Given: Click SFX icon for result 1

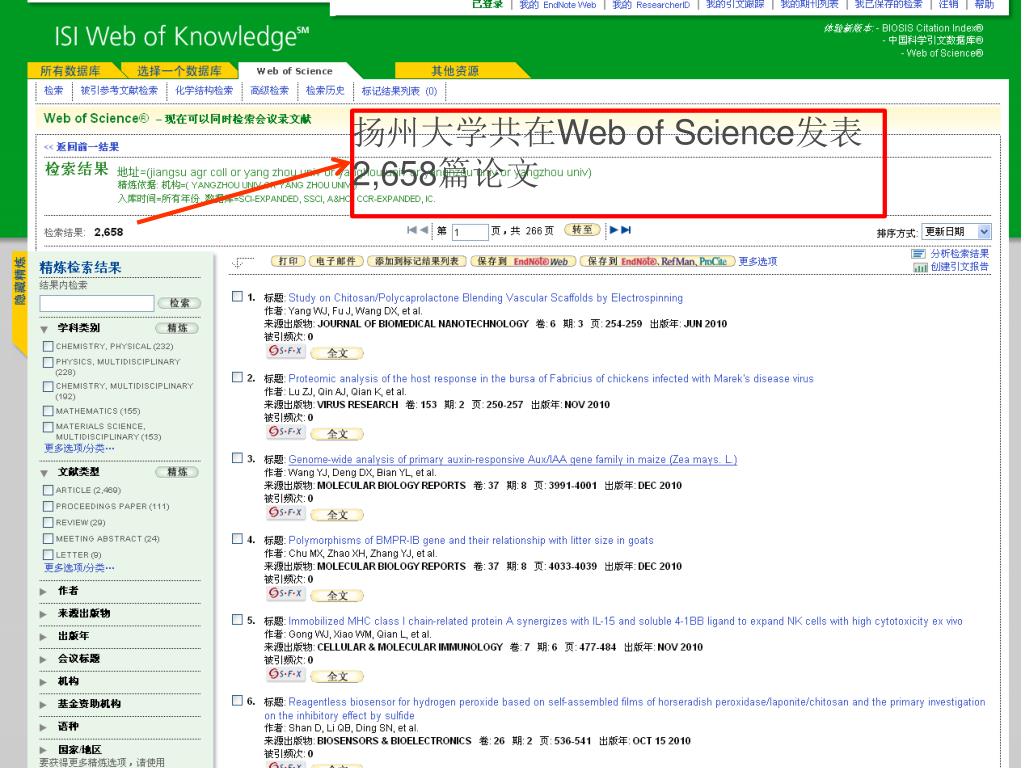Looking at the screenshot, I should tap(285, 351).
